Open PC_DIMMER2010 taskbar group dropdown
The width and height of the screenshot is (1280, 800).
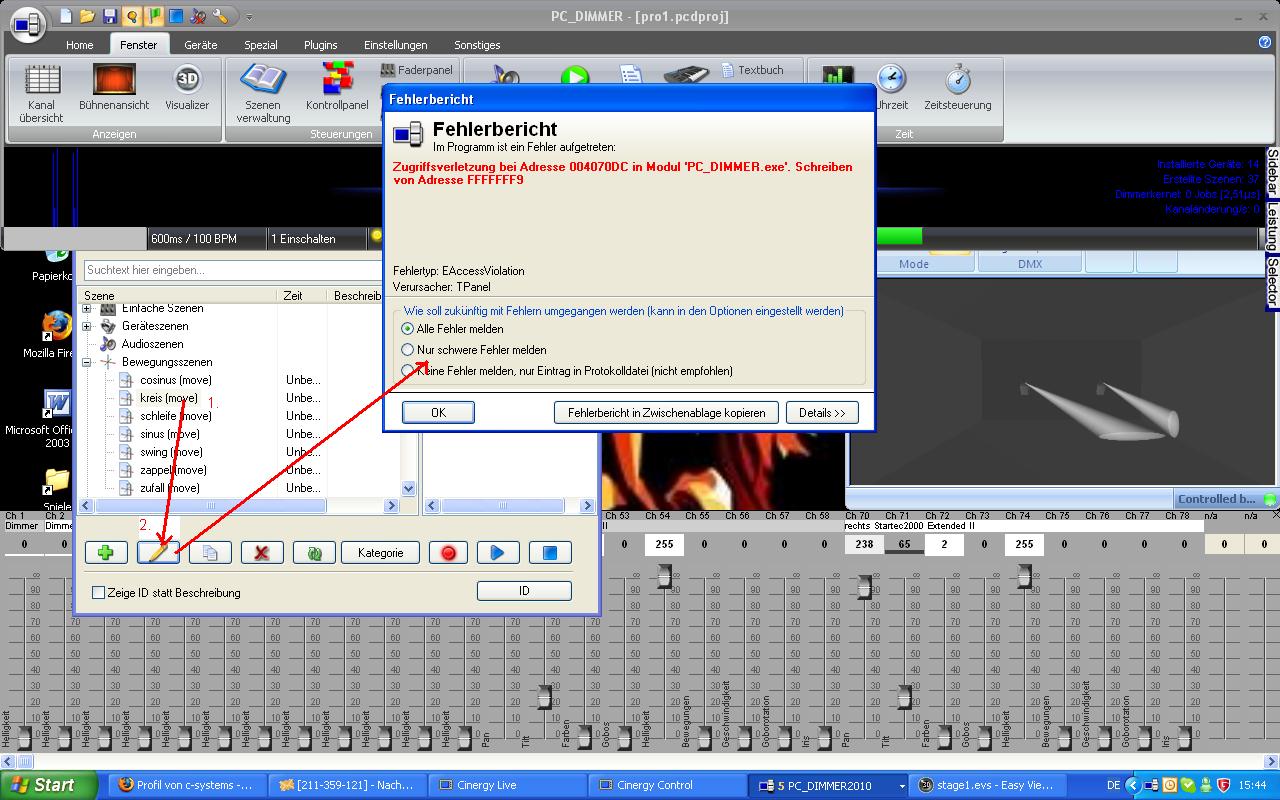point(902,786)
